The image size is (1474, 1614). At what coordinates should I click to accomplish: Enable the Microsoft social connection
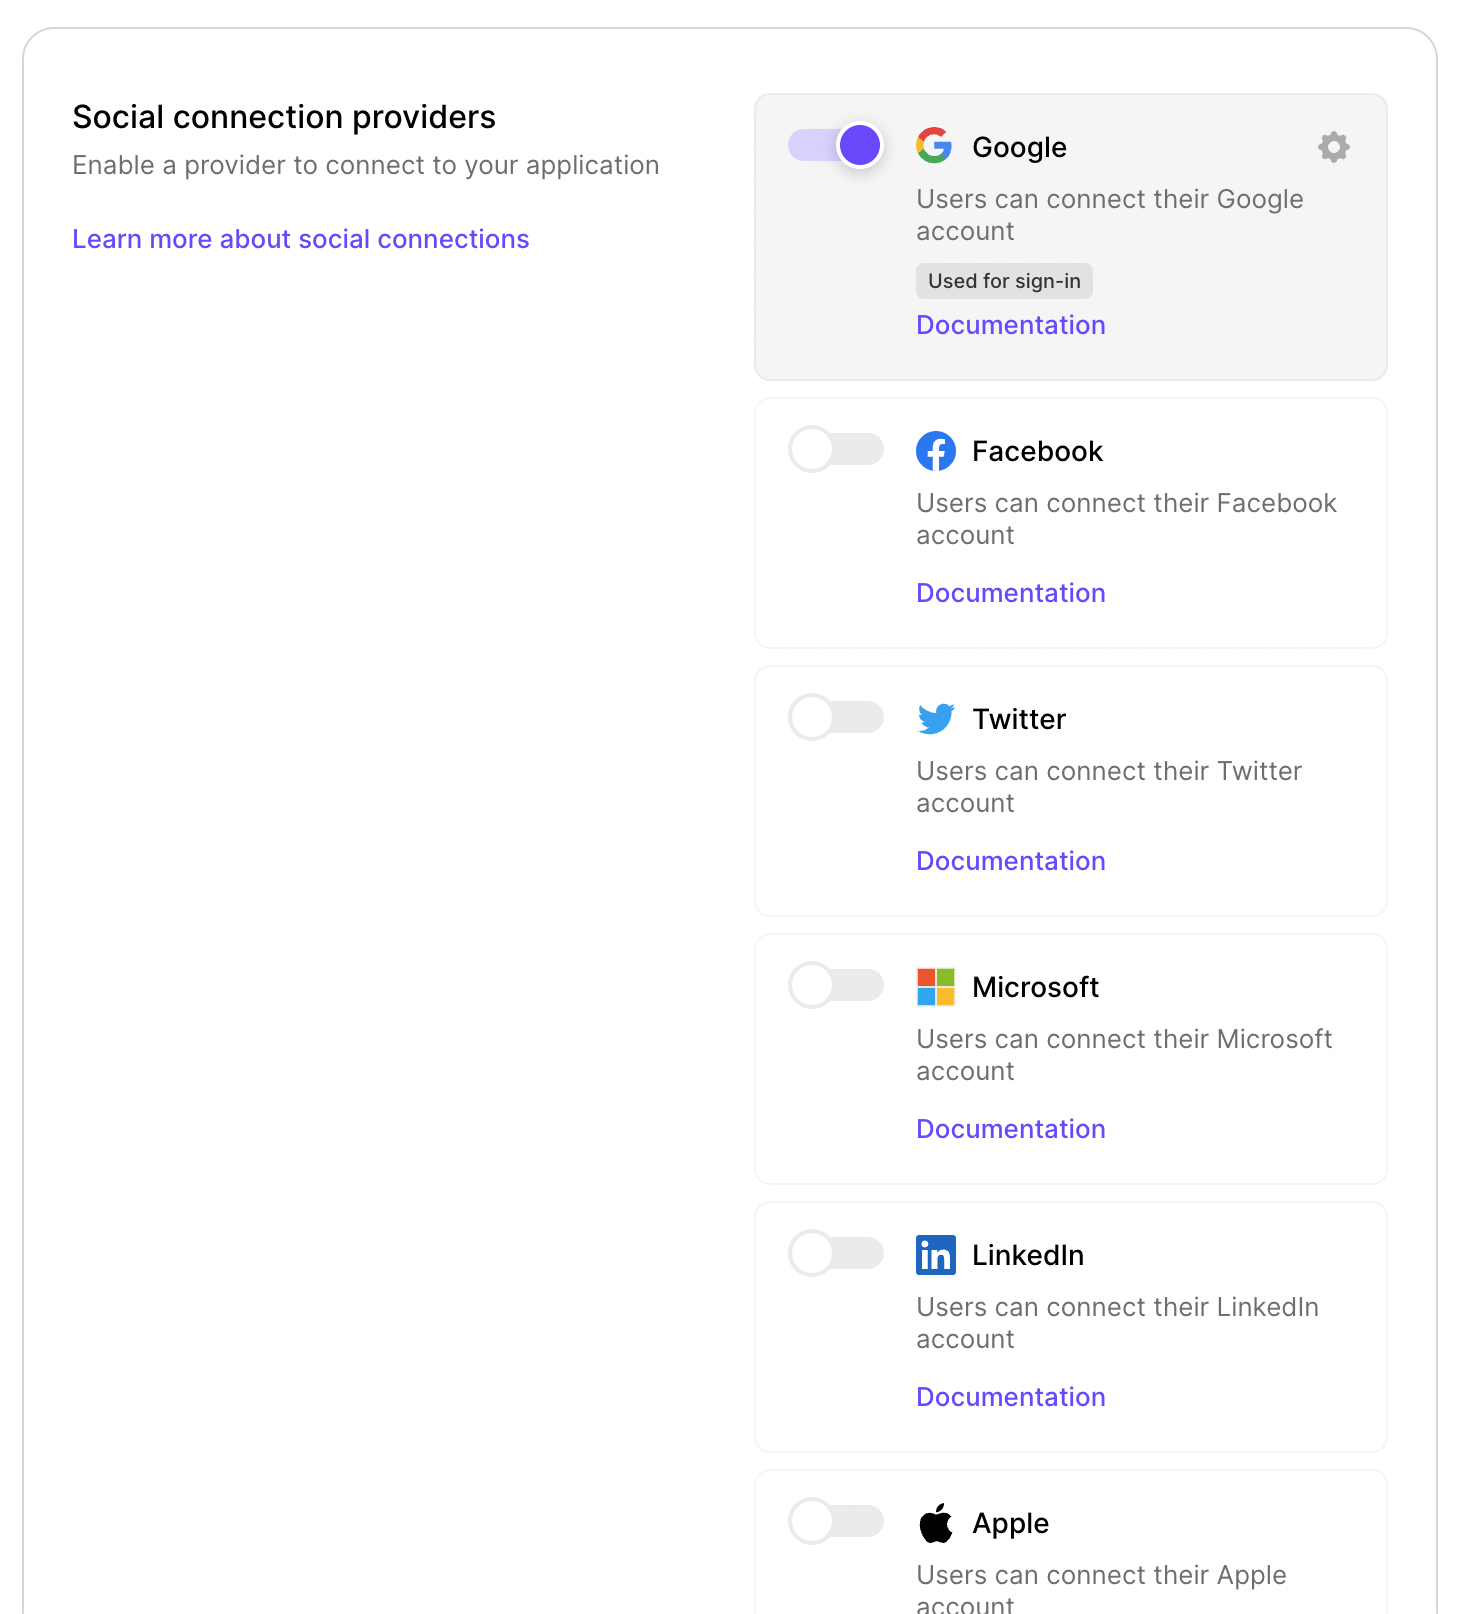click(836, 985)
